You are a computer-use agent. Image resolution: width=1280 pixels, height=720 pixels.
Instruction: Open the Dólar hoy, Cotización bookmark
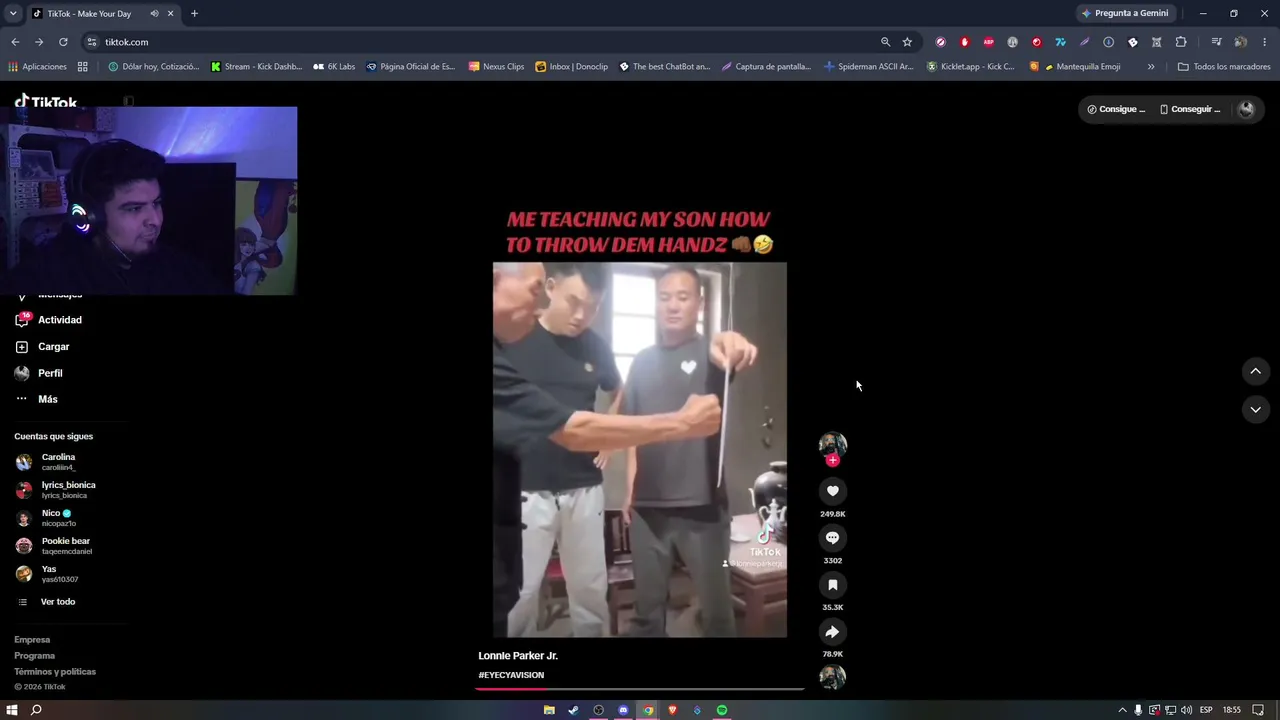154,67
